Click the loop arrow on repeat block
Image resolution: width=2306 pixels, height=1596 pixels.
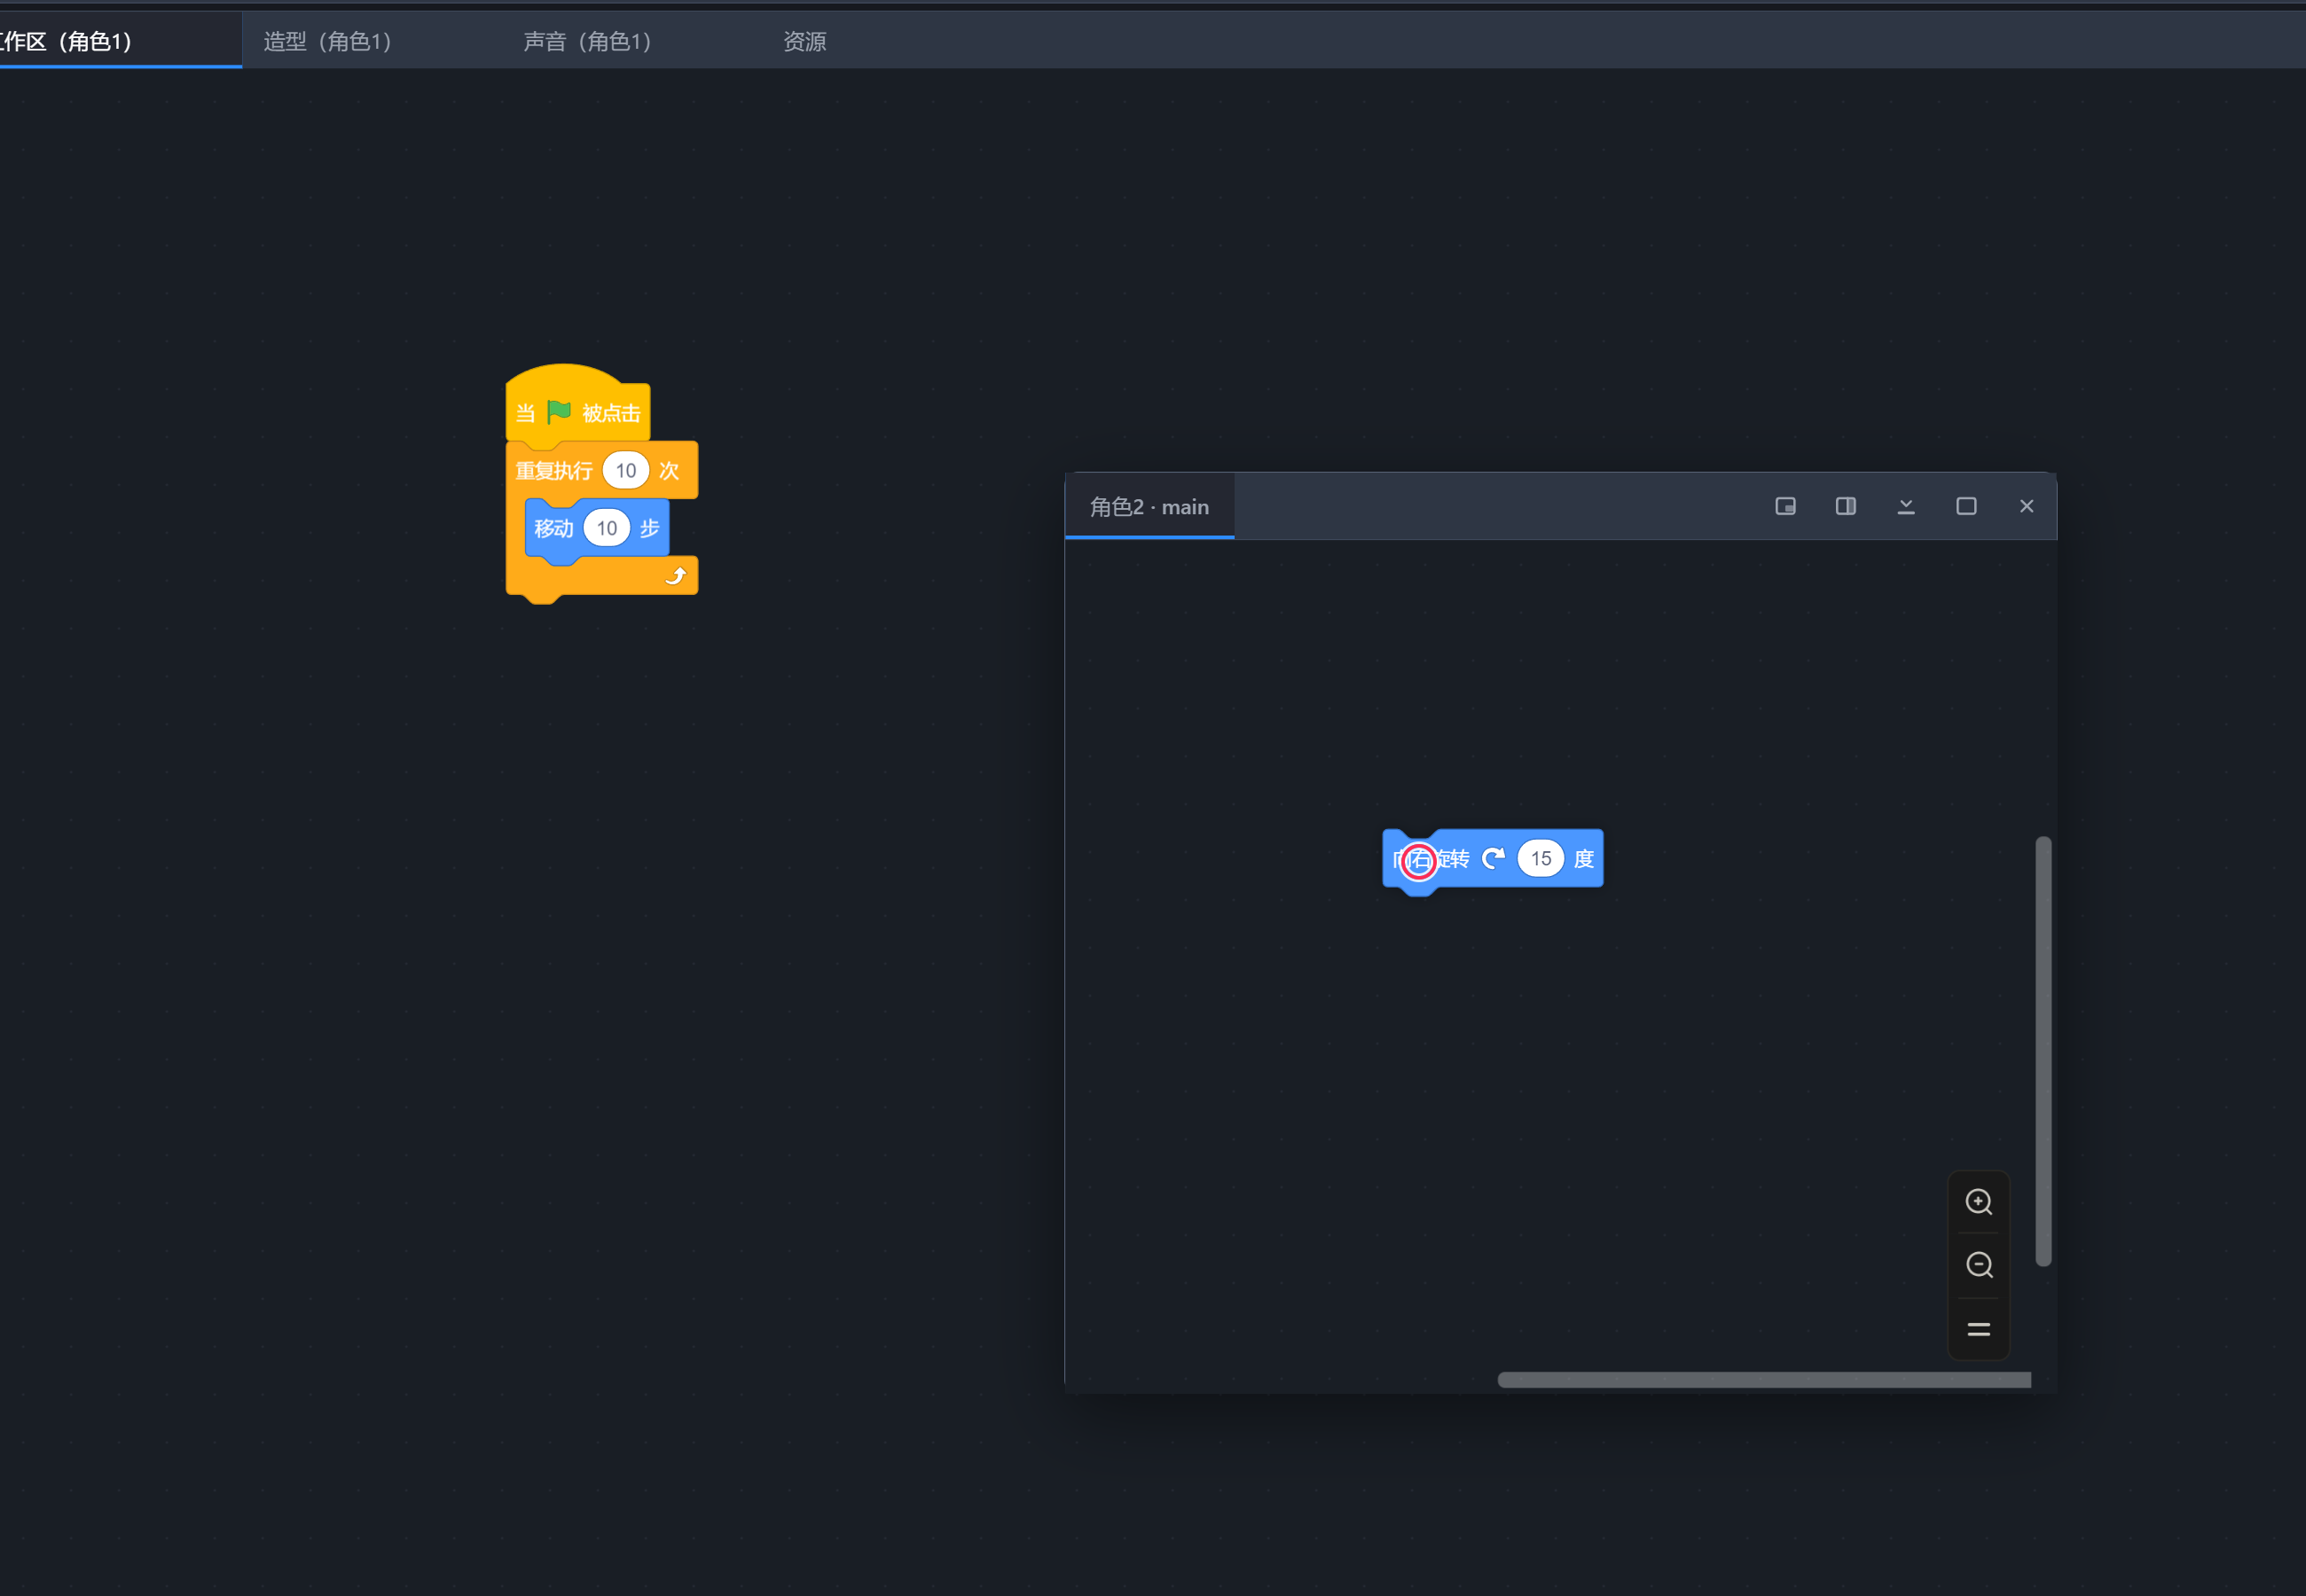[x=676, y=576]
